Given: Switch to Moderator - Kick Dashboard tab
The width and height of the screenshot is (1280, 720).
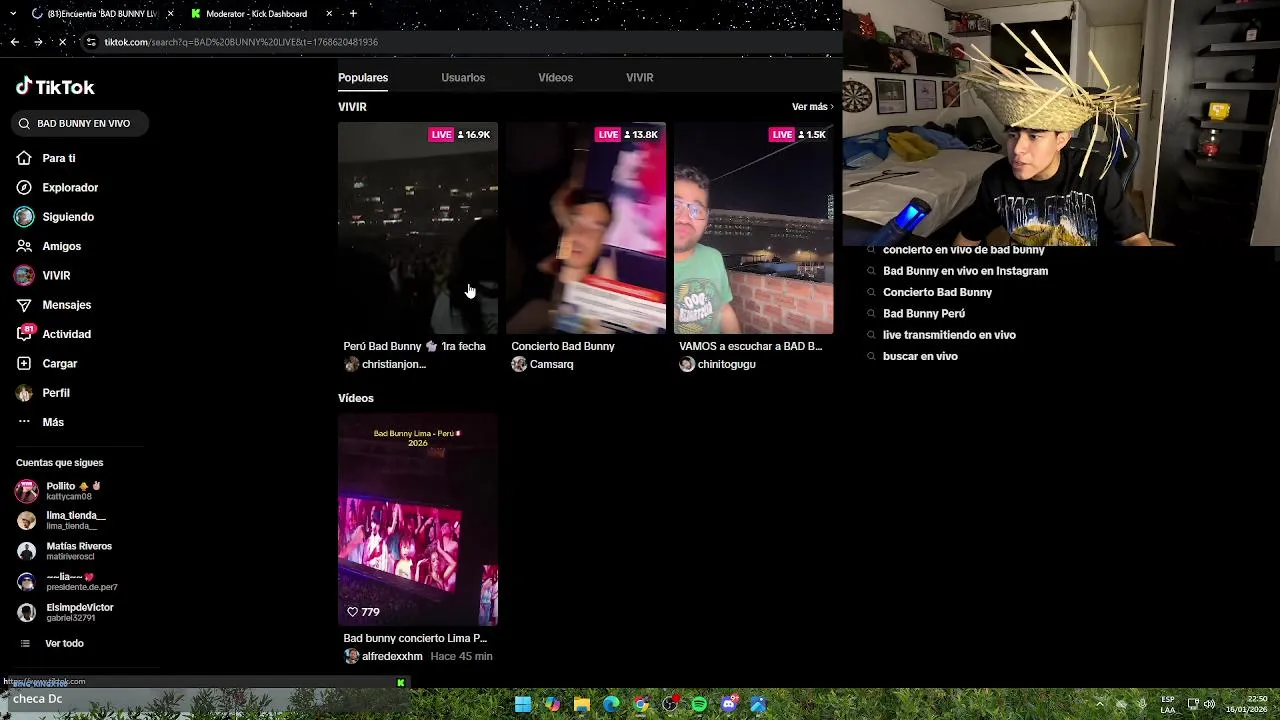Looking at the screenshot, I should point(256,13).
